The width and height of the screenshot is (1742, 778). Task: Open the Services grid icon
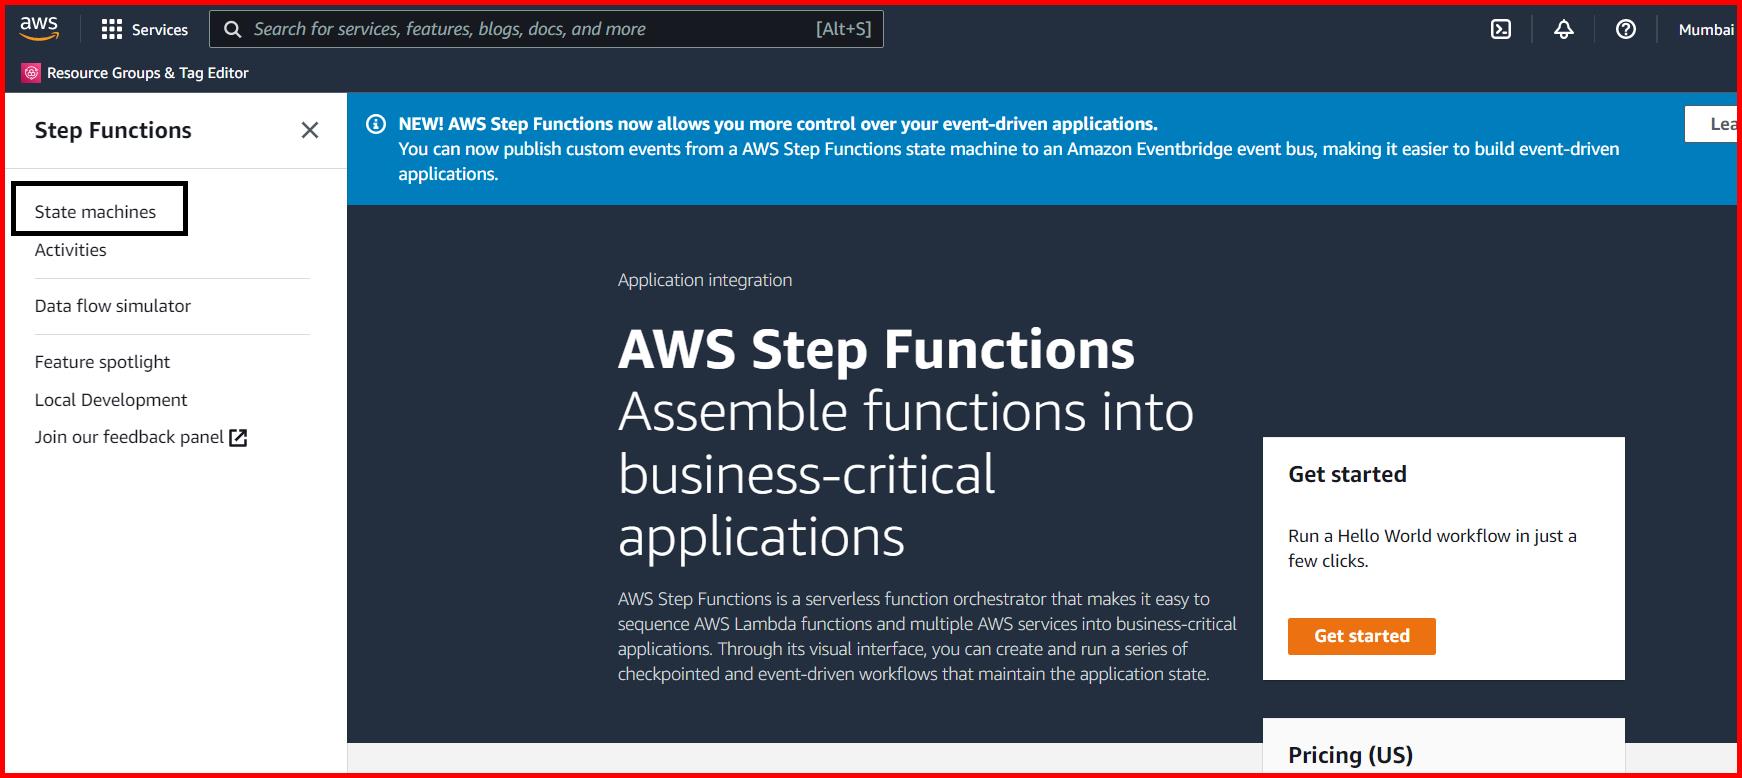pos(113,29)
